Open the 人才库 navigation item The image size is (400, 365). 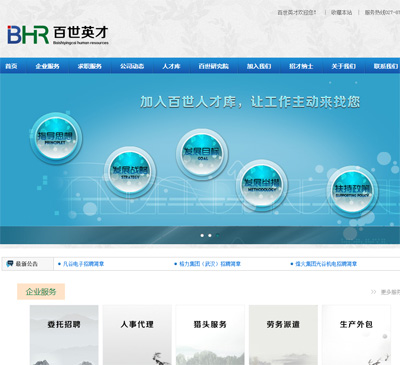[171, 66]
